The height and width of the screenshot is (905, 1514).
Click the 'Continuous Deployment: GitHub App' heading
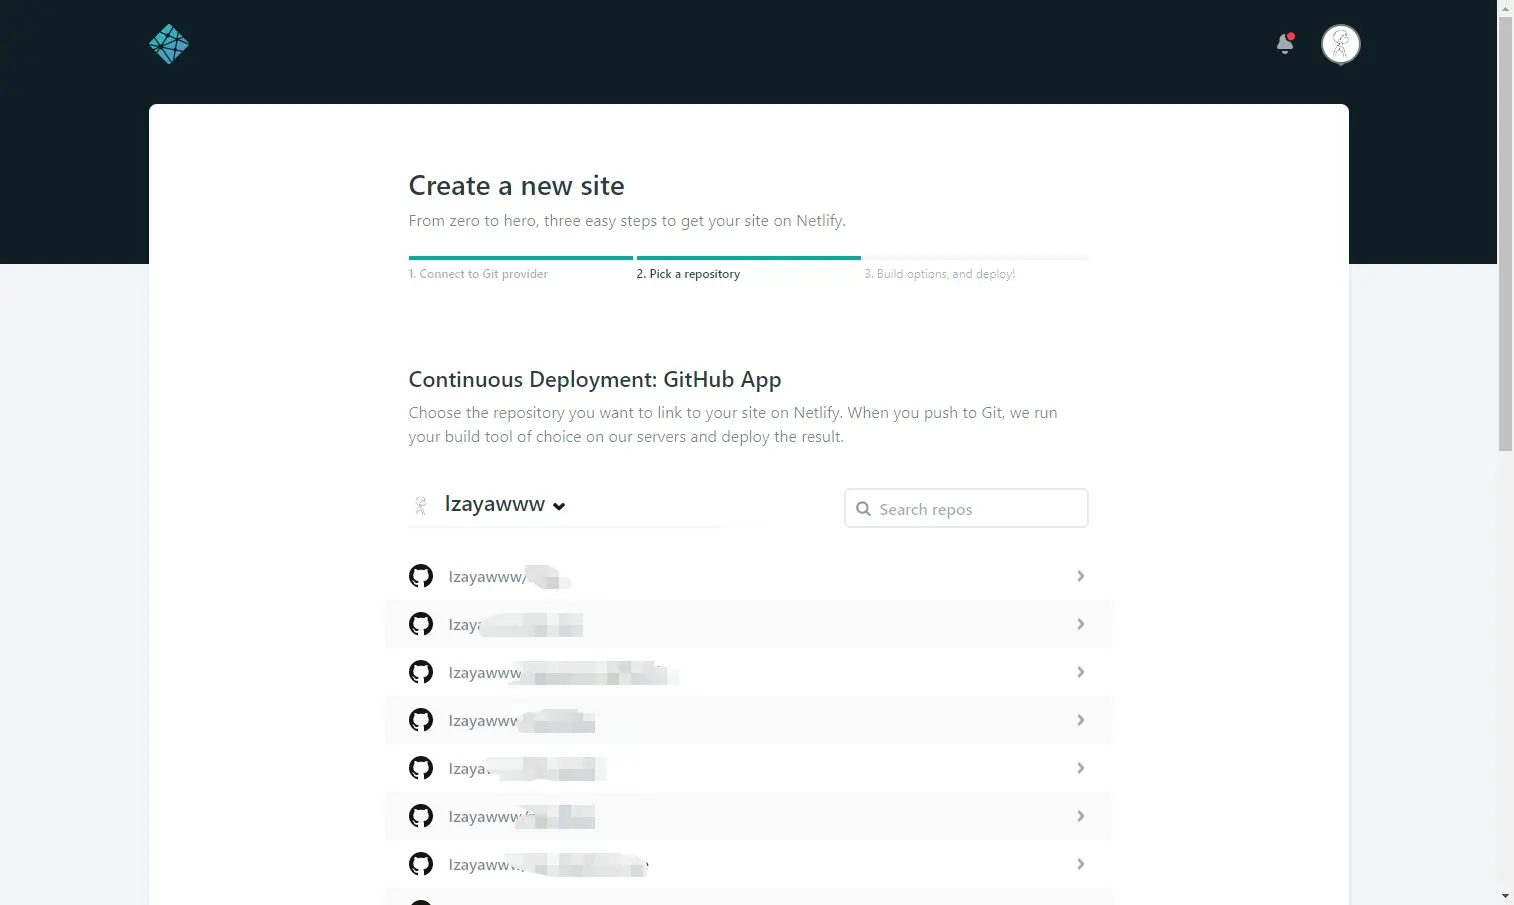(595, 380)
